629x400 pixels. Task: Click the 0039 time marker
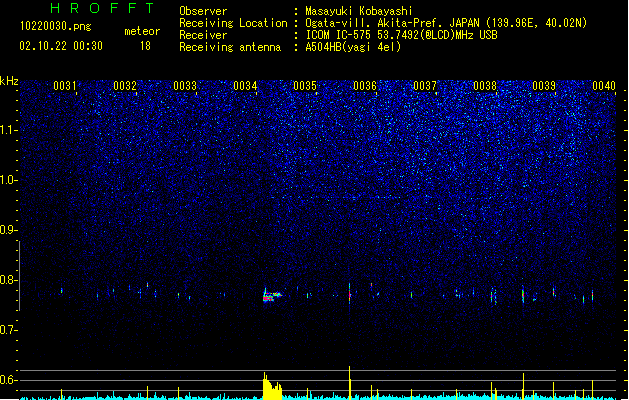544,86
